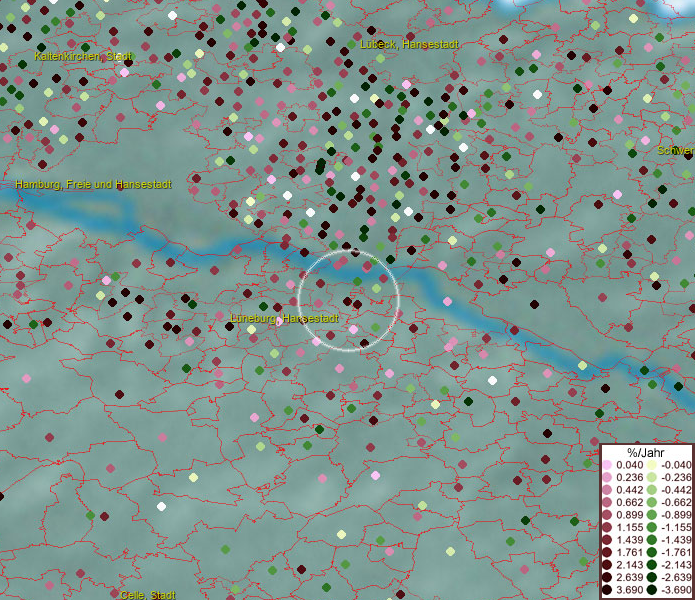Click the Lüneburg, Hansestadt map label

[285, 318]
